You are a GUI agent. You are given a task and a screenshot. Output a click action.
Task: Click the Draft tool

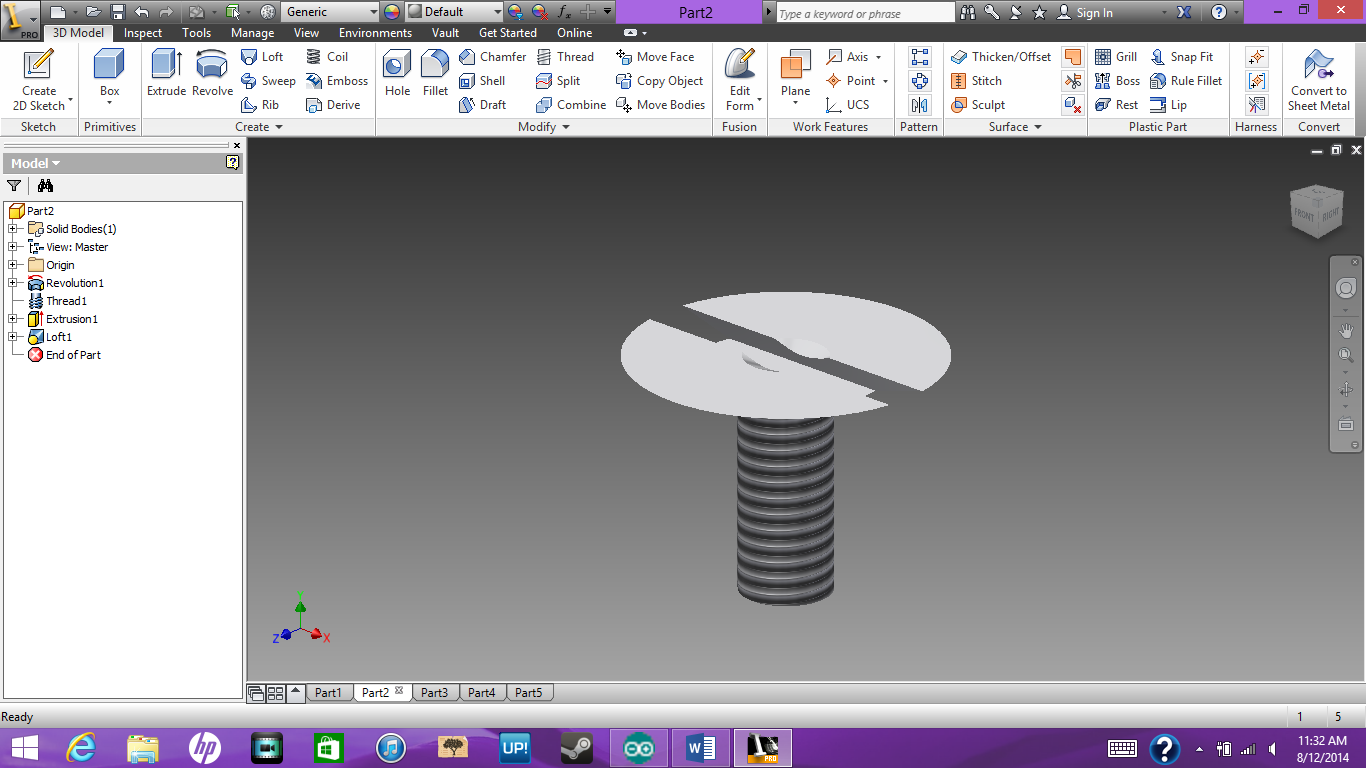pos(483,105)
